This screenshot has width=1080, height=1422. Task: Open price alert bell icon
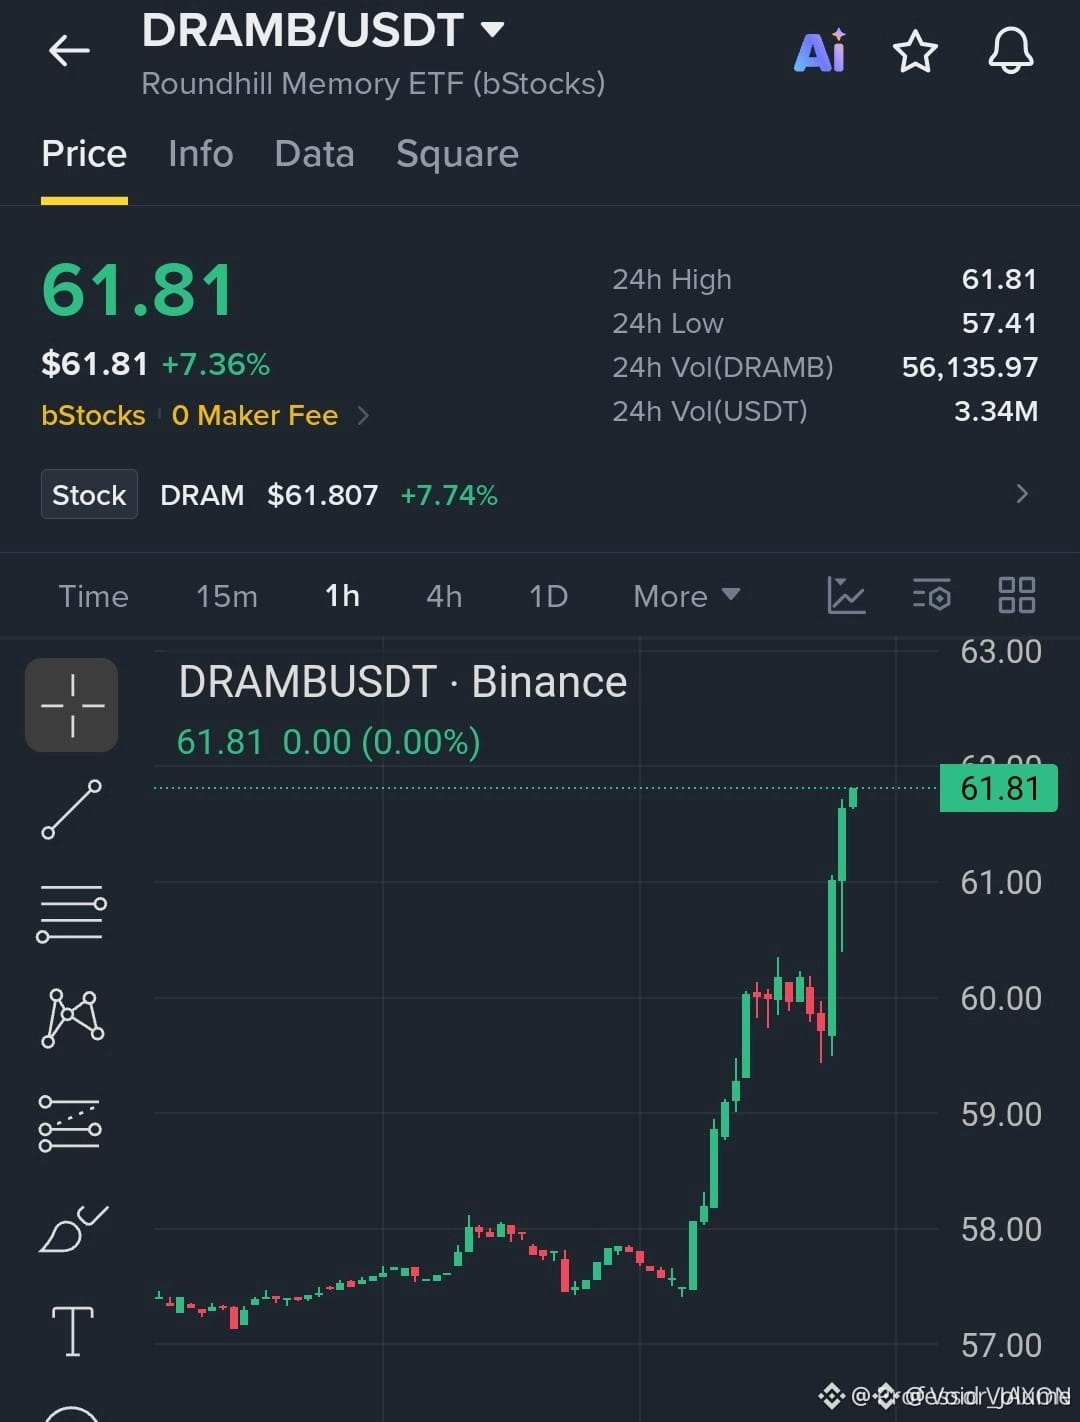tap(1011, 50)
